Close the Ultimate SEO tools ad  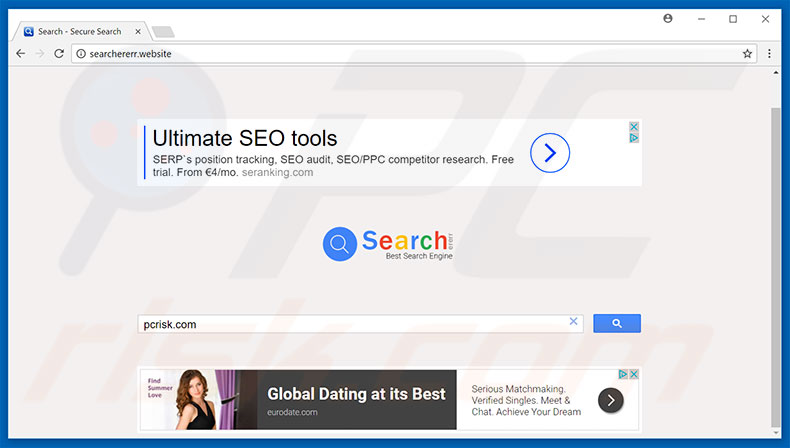[x=634, y=126]
